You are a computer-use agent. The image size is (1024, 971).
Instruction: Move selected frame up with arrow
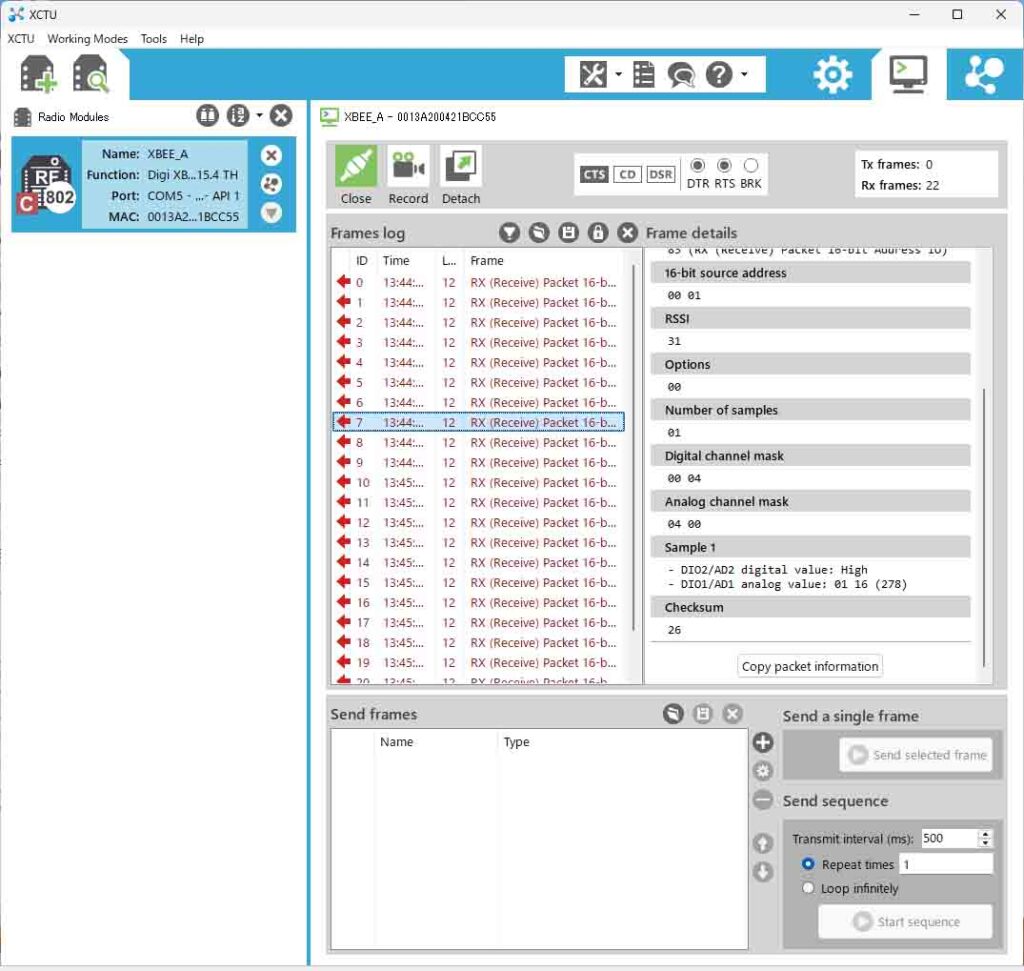[763, 843]
